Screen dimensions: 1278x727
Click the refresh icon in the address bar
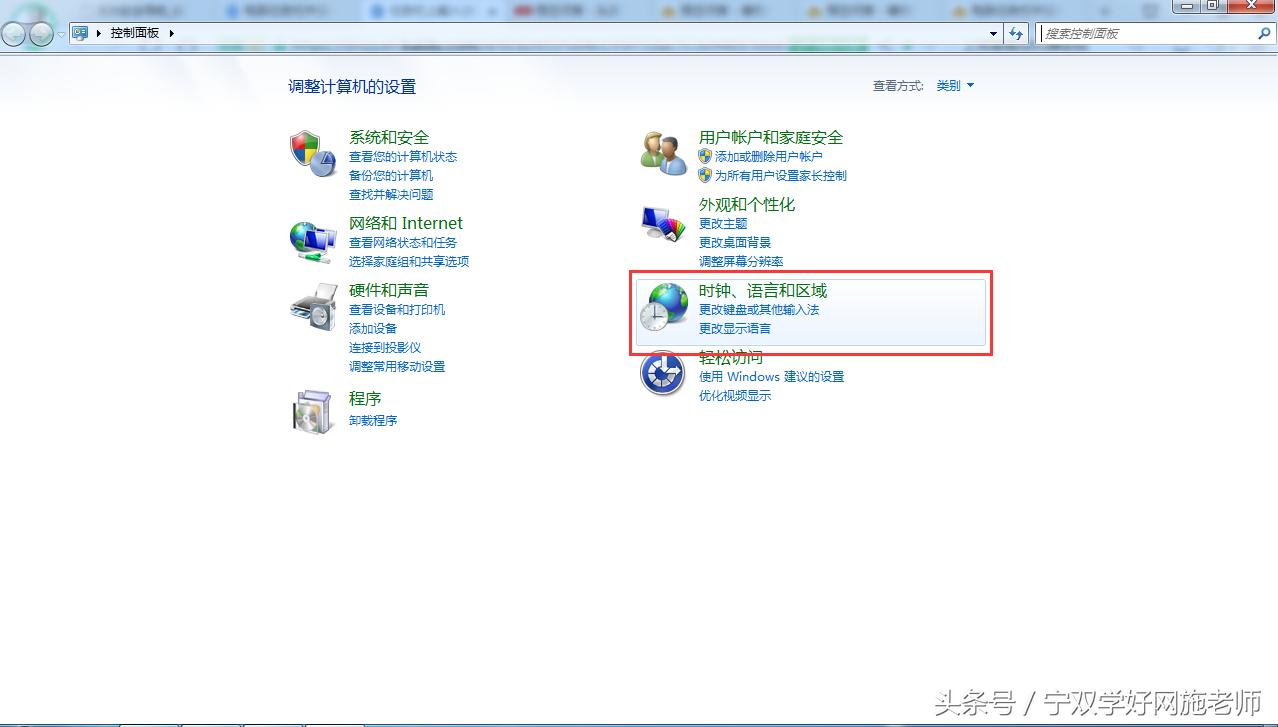pyautogui.click(x=1016, y=32)
